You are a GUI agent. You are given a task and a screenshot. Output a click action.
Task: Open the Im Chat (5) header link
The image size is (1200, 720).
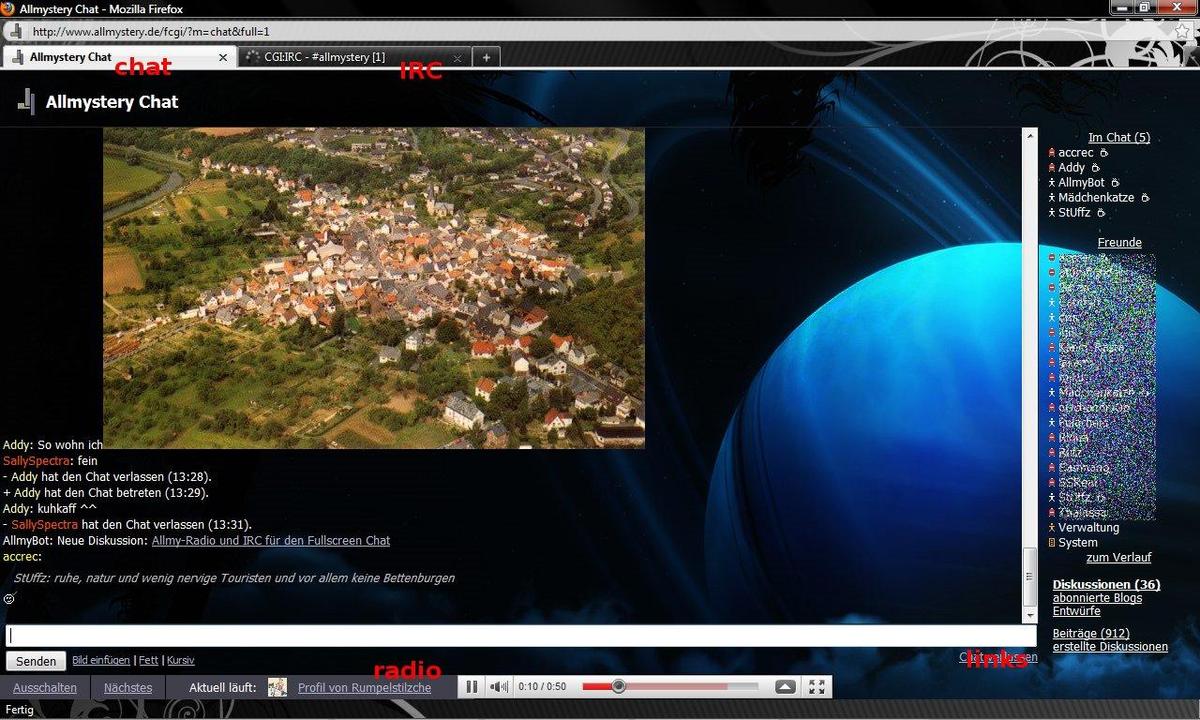click(1119, 138)
